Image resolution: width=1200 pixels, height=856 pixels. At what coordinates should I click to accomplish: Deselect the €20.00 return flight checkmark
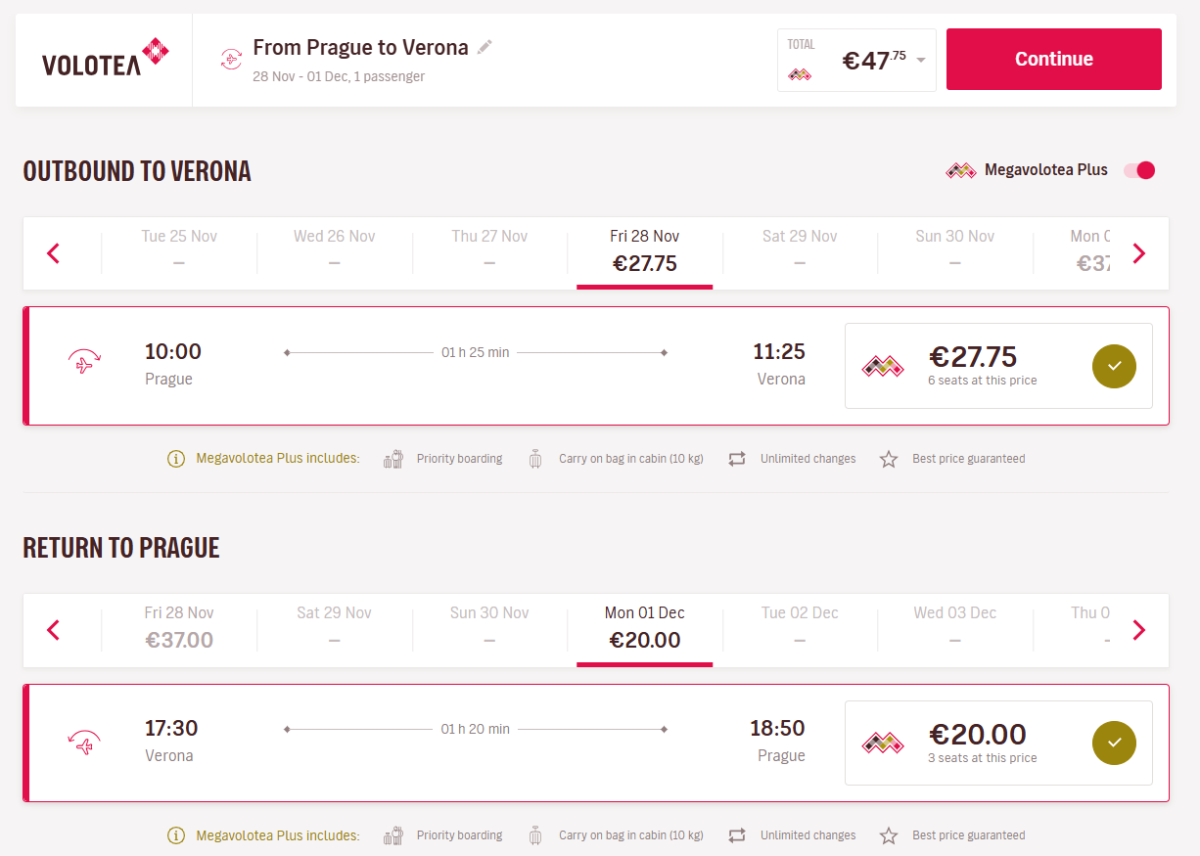pos(1114,743)
